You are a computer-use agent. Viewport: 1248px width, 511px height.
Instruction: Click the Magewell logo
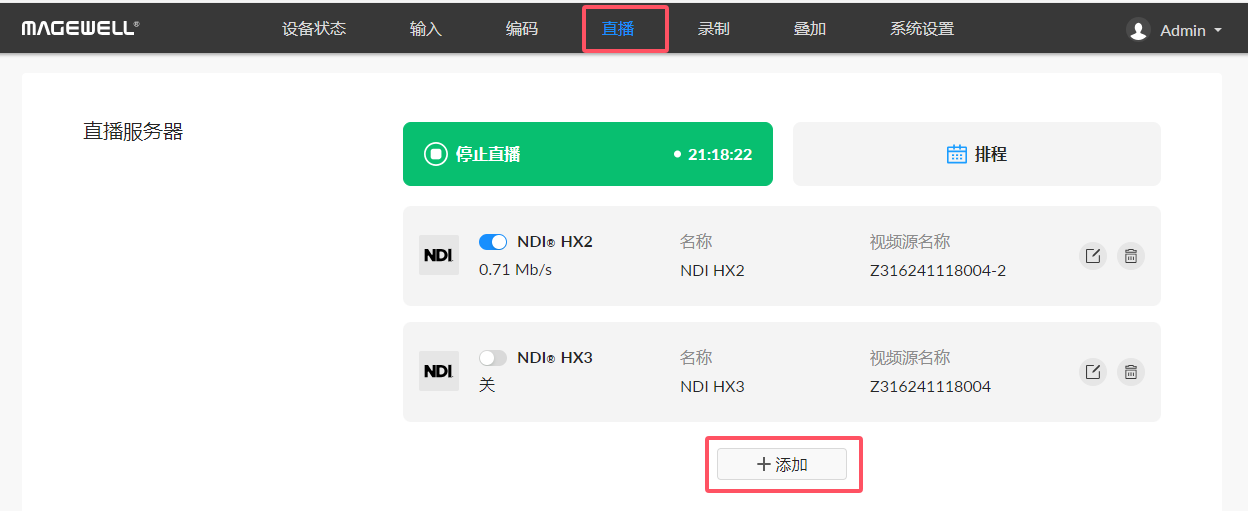click(80, 28)
